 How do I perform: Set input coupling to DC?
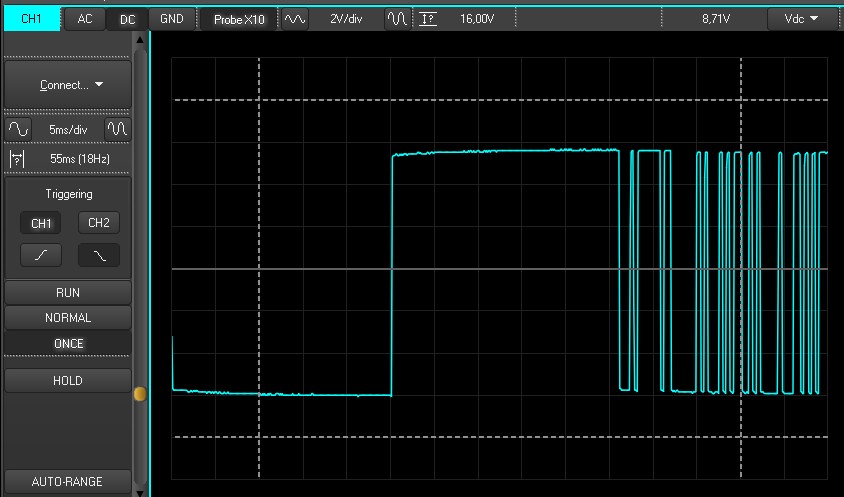pos(128,19)
